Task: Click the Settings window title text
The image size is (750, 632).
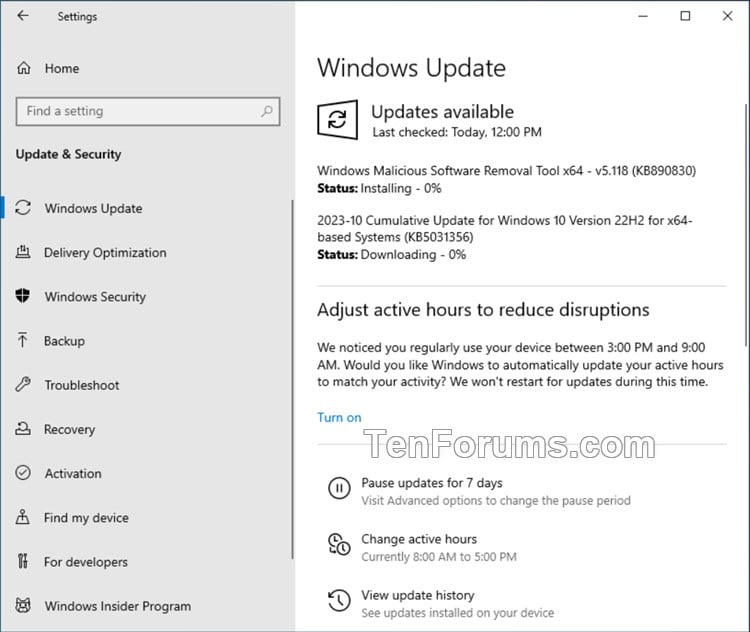Action: pyautogui.click(x=77, y=16)
